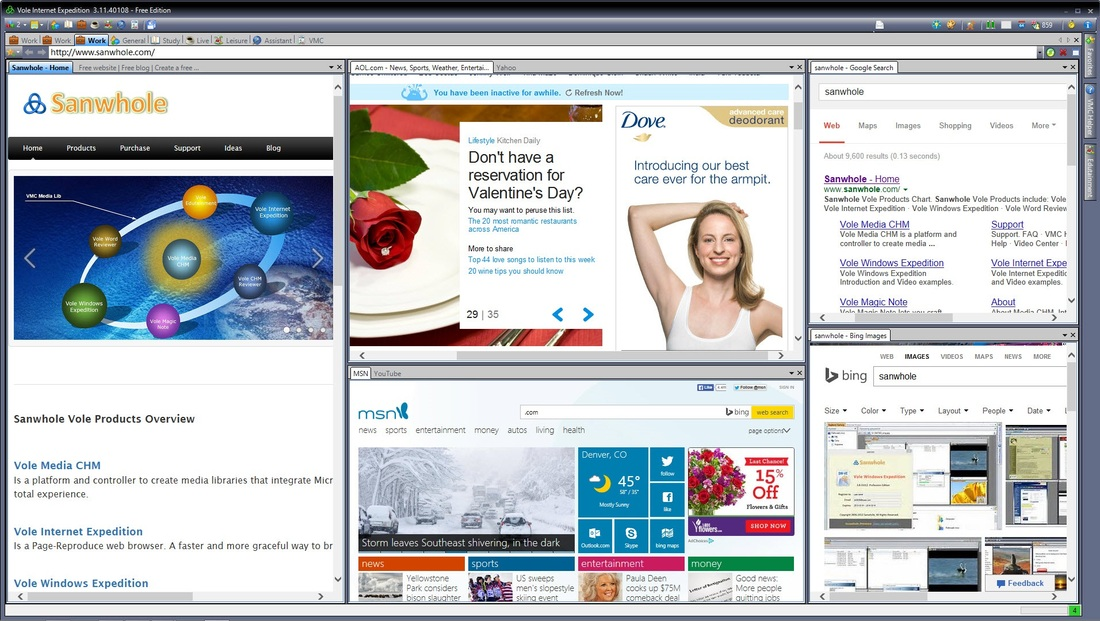This screenshot has height=621, width=1100.
Task: Go to next AOL story with right arrow
Action: click(588, 314)
